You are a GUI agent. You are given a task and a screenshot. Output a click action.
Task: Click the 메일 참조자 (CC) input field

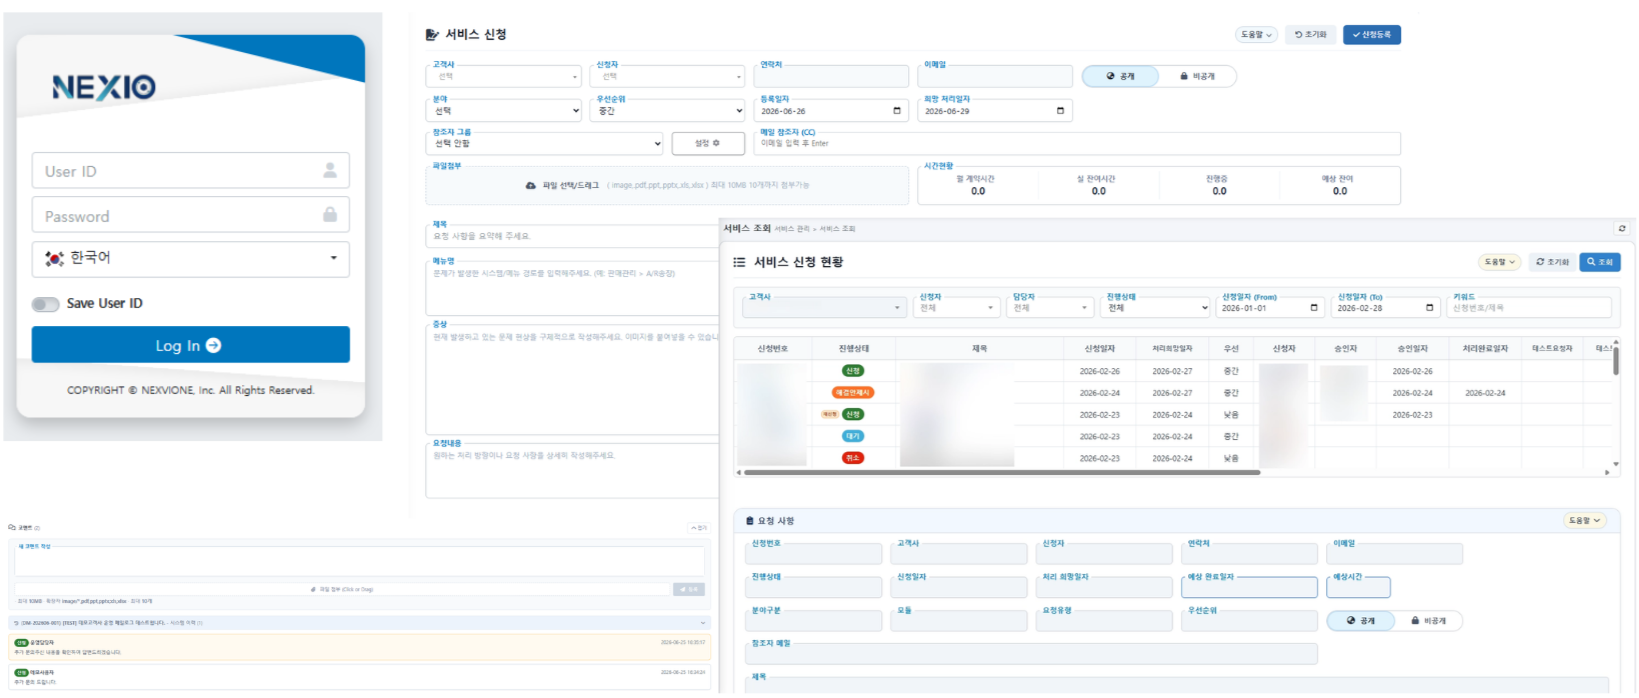pyautogui.click(x=1077, y=143)
